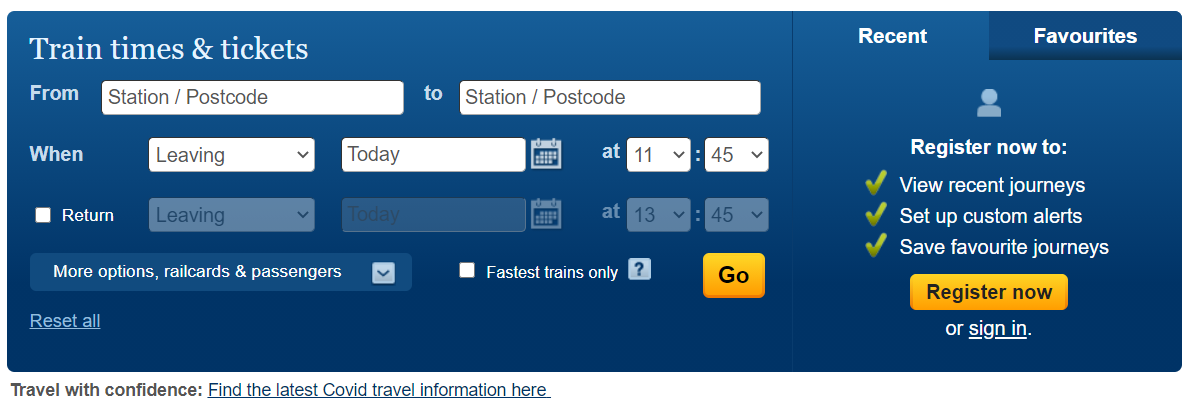Follow the sign in link
The height and width of the screenshot is (407, 1186).
tap(997, 328)
